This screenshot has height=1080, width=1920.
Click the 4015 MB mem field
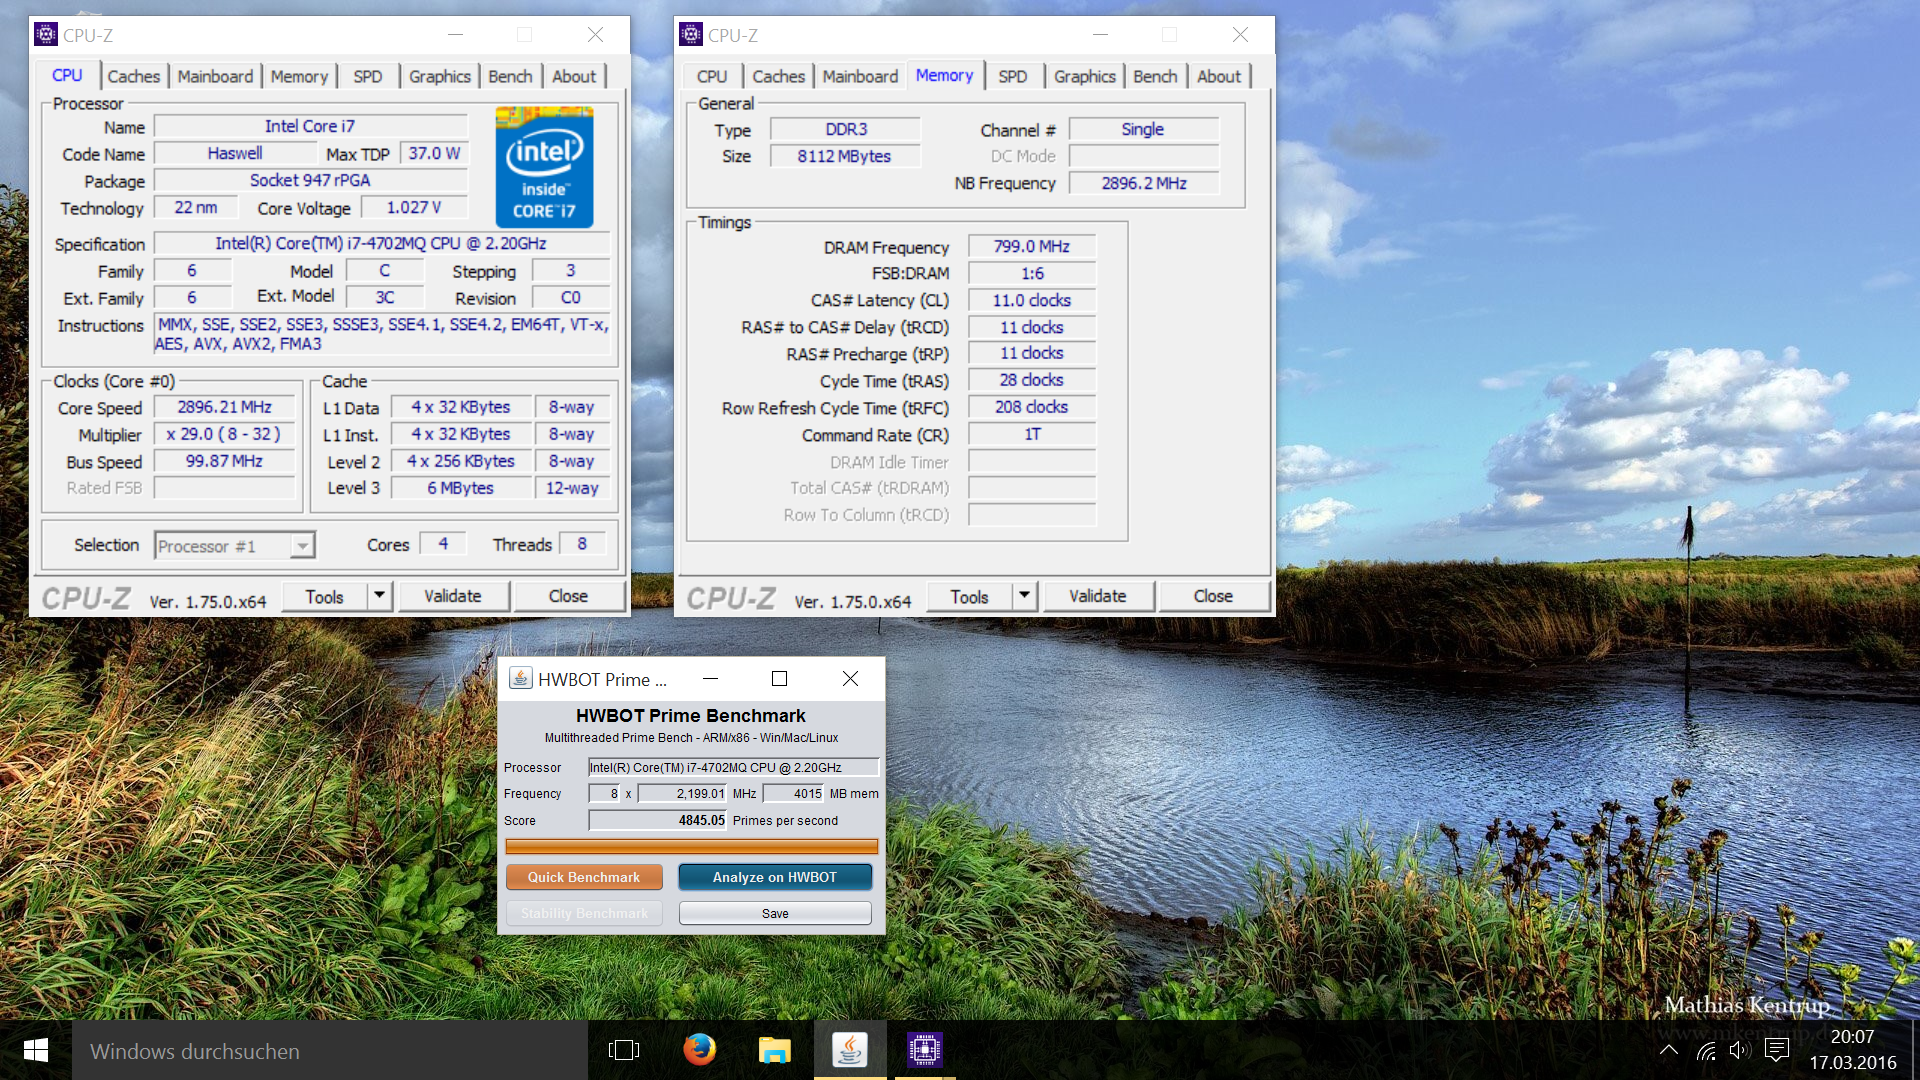794,793
